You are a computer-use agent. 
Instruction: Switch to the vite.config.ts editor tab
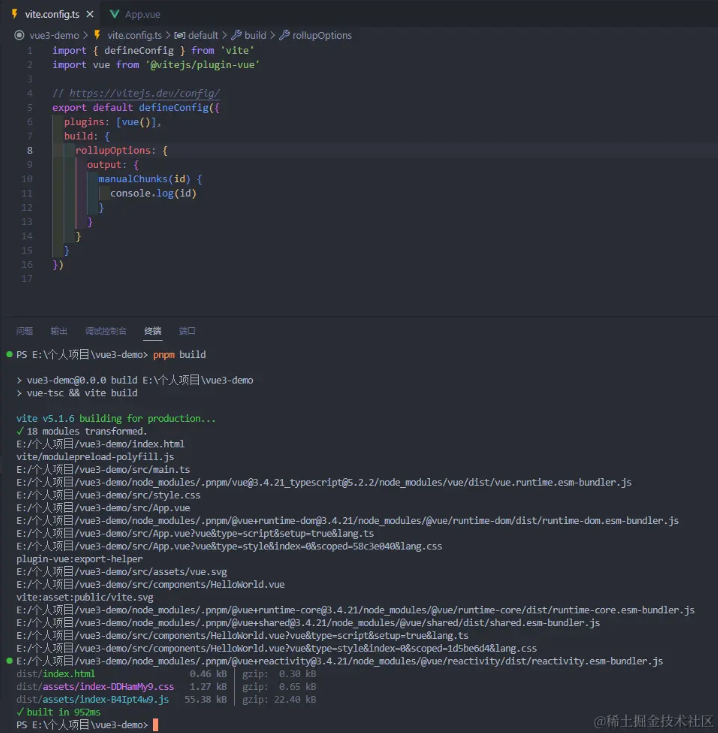tap(52, 14)
